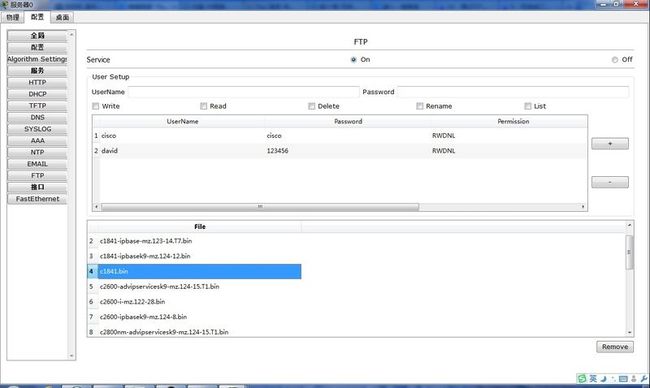Open the 服务 section header

click(x=37, y=70)
